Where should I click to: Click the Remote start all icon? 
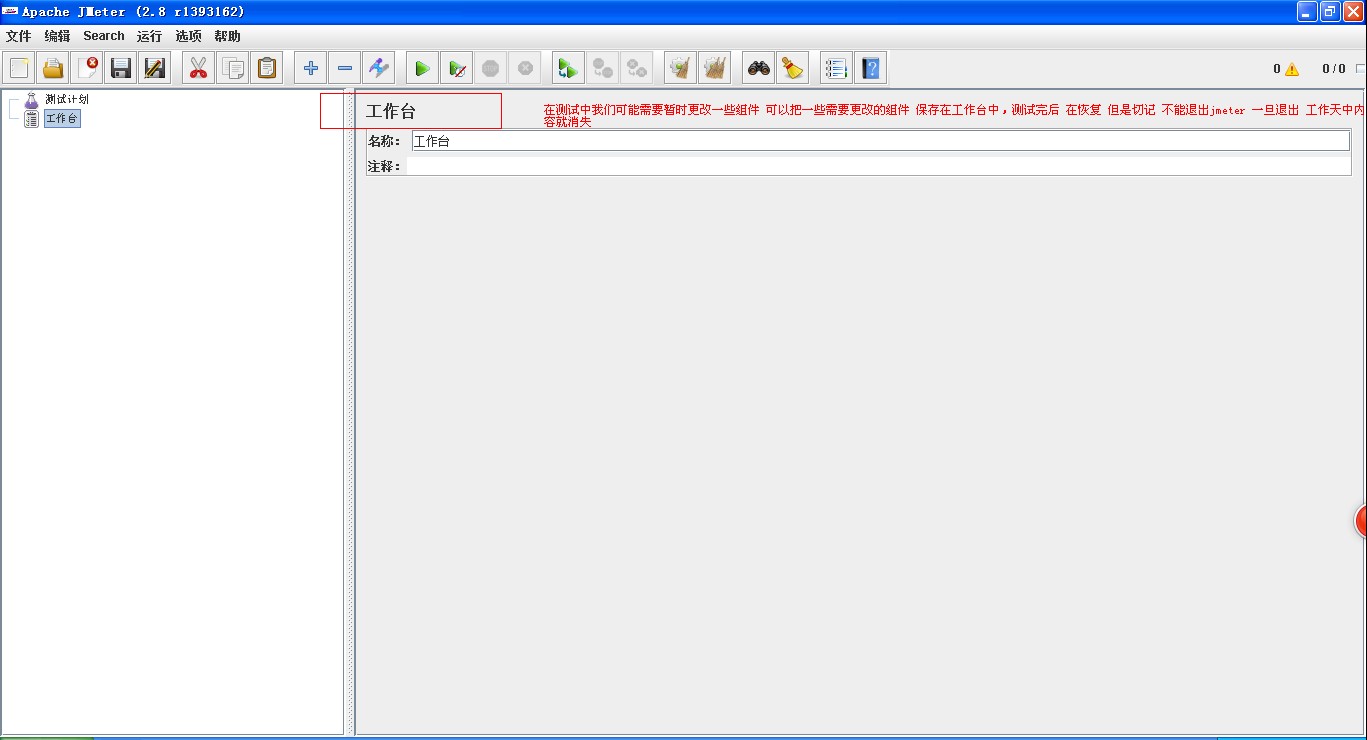[x=568, y=68]
